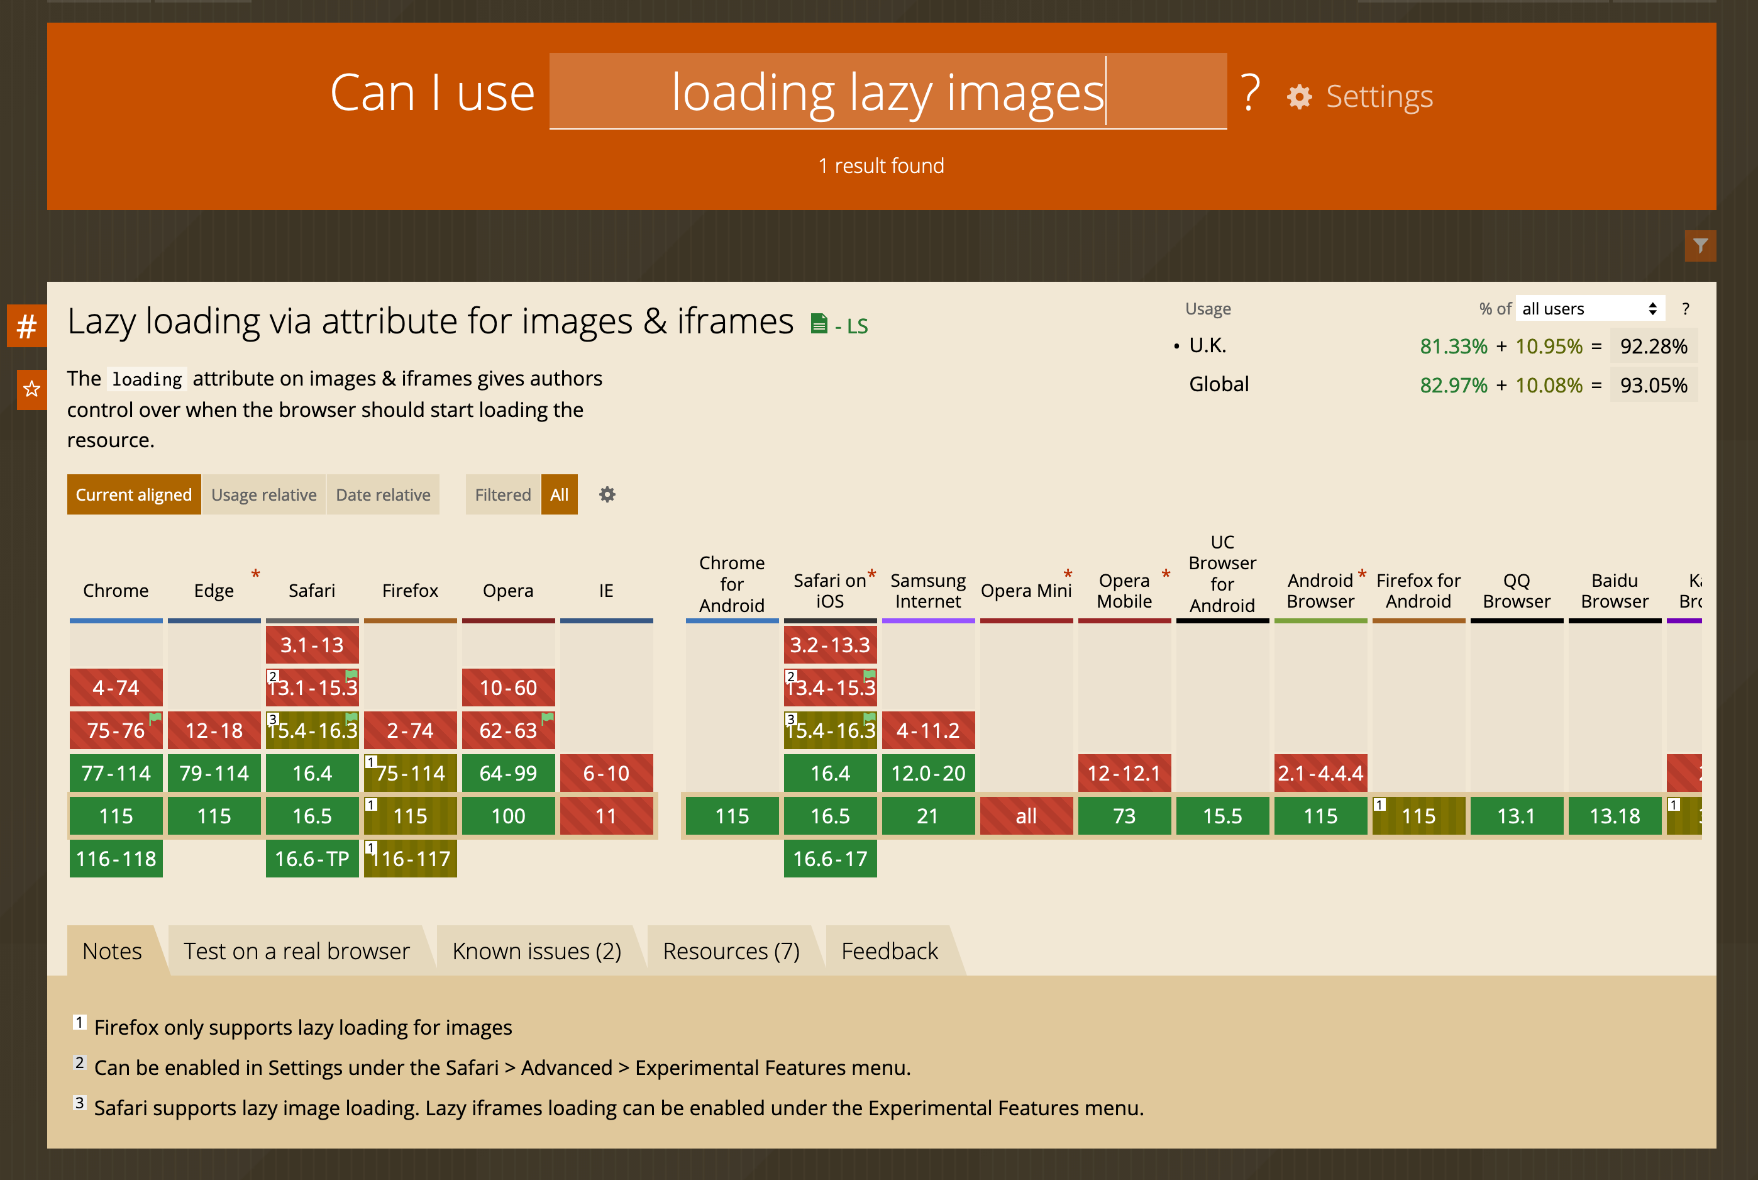Select UC Browser 15.5 cell
Image resolution: width=1758 pixels, height=1180 pixels.
[x=1222, y=816]
